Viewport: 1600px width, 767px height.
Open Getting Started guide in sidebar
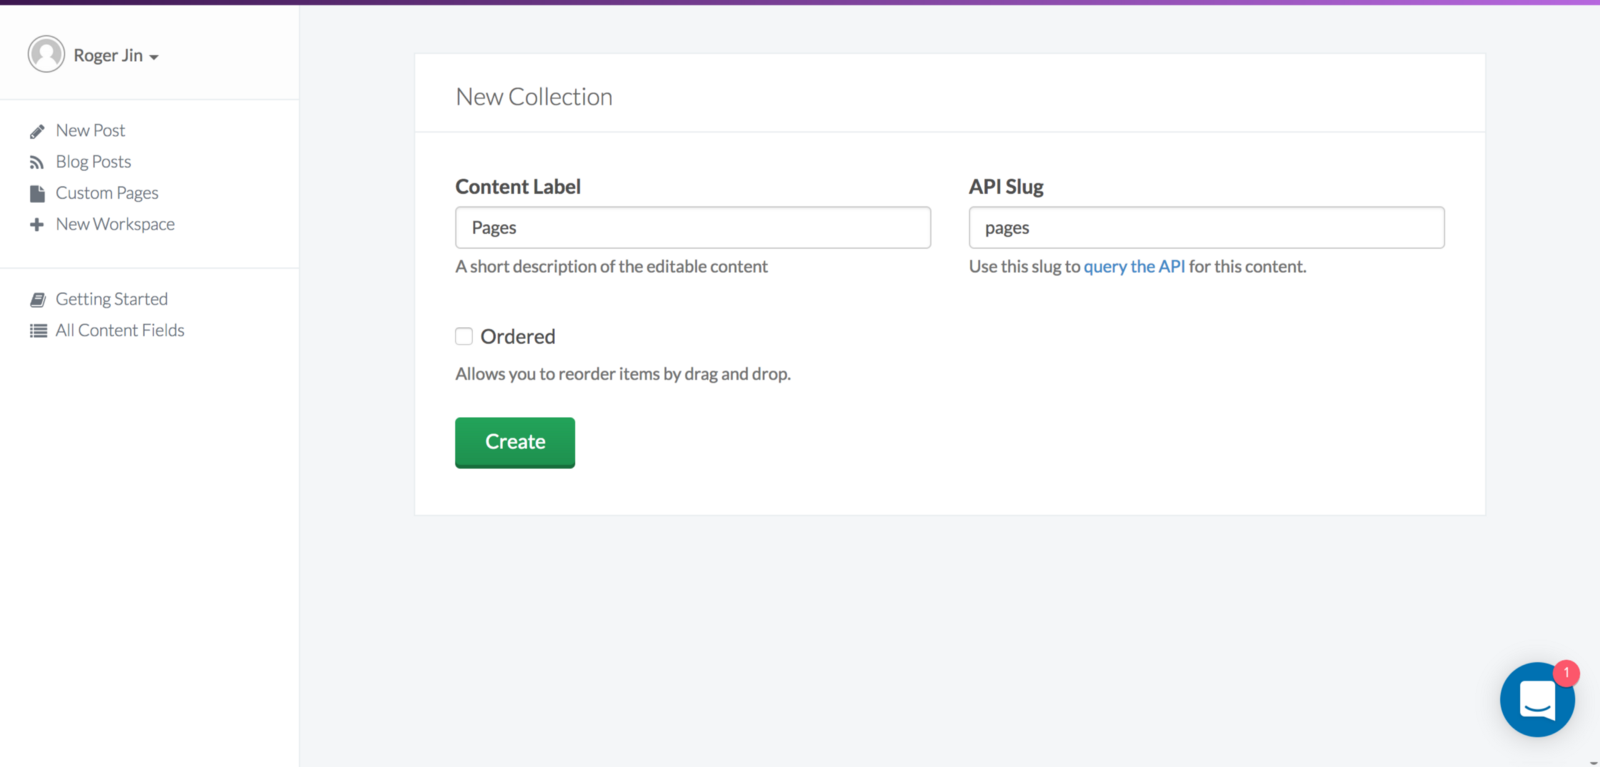tap(111, 299)
